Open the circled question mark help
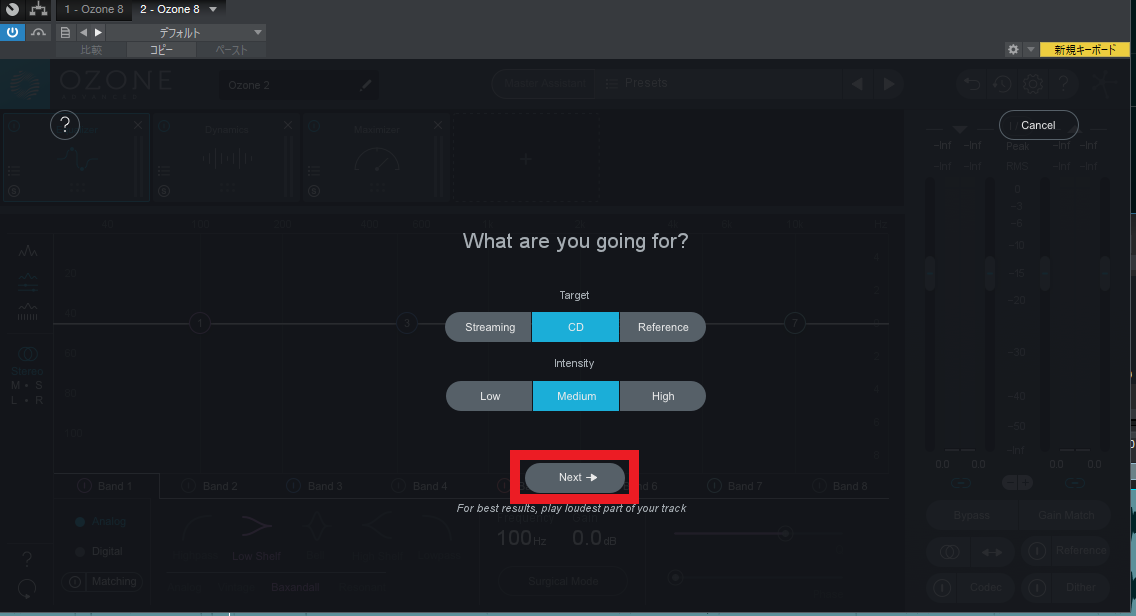Image resolution: width=1136 pixels, height=616 pixels. [64, 125]
